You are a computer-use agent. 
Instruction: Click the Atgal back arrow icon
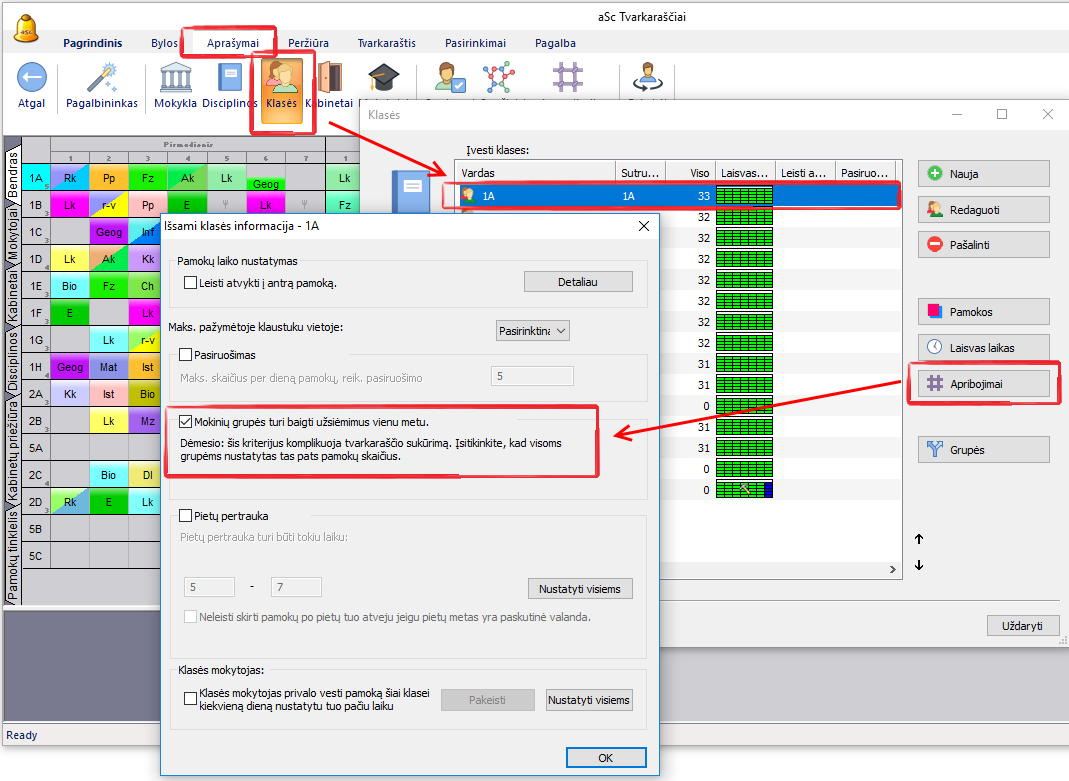(32, 78)
